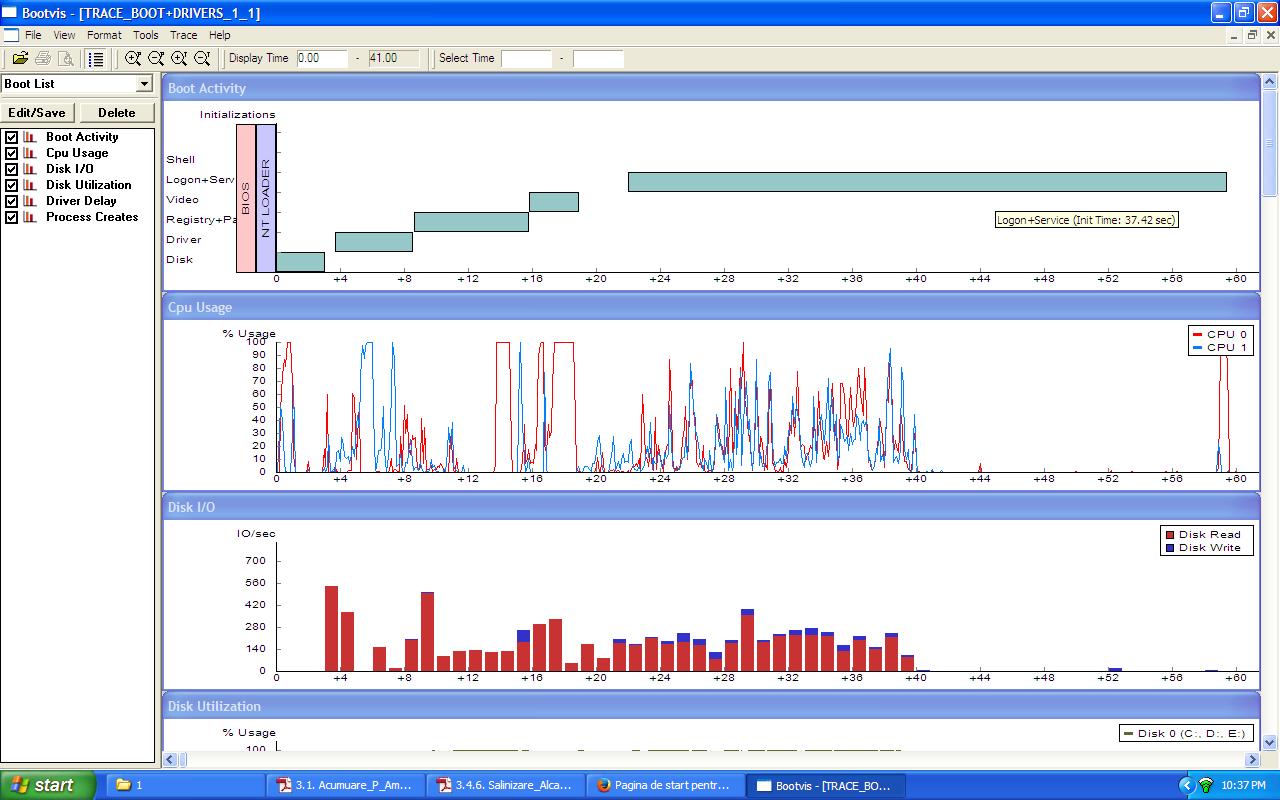Click the Print Preview toolbar icon
This screenshot has width=1280, height=800.
click(x=66, y=59)
